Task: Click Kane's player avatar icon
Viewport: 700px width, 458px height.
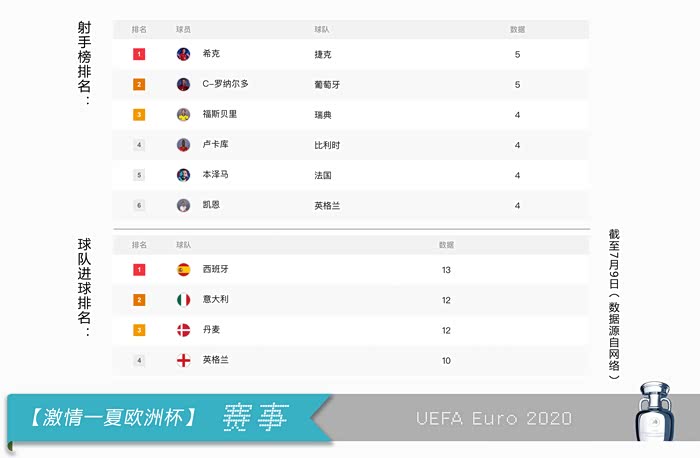Action: (183, 205)
